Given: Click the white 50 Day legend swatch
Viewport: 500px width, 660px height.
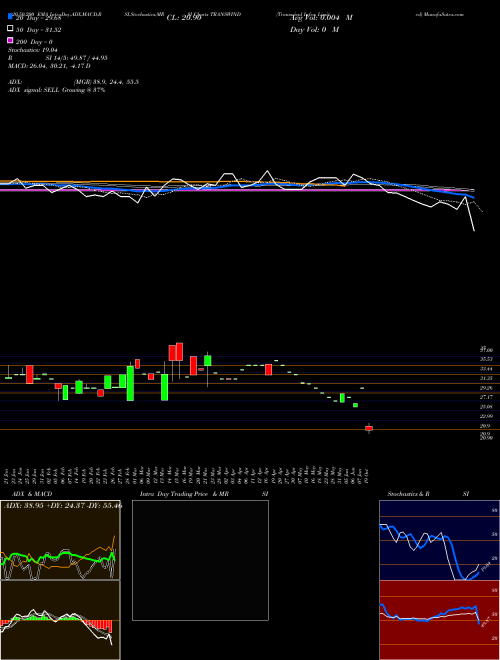Looking at the screenshot, I should (x=10, y=29).
